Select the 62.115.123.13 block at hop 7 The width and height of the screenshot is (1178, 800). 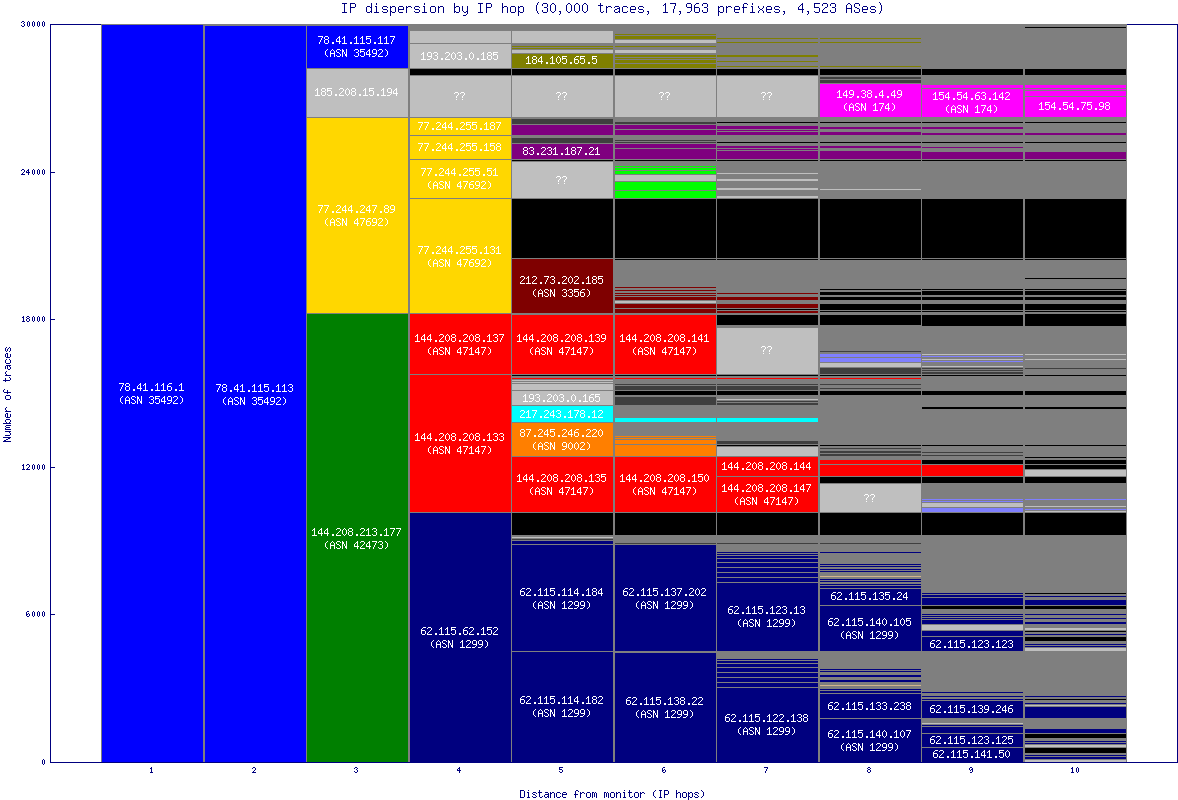[768, 616]
